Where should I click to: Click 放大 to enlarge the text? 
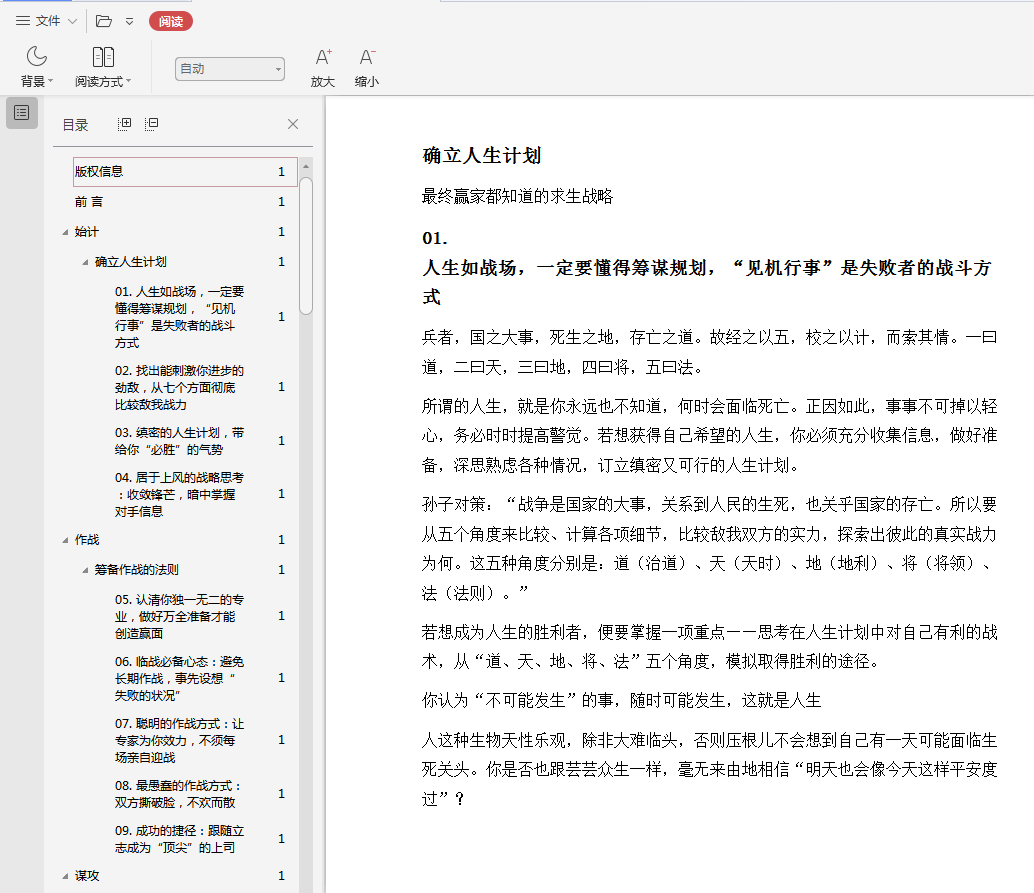click(x=323, y=66)
